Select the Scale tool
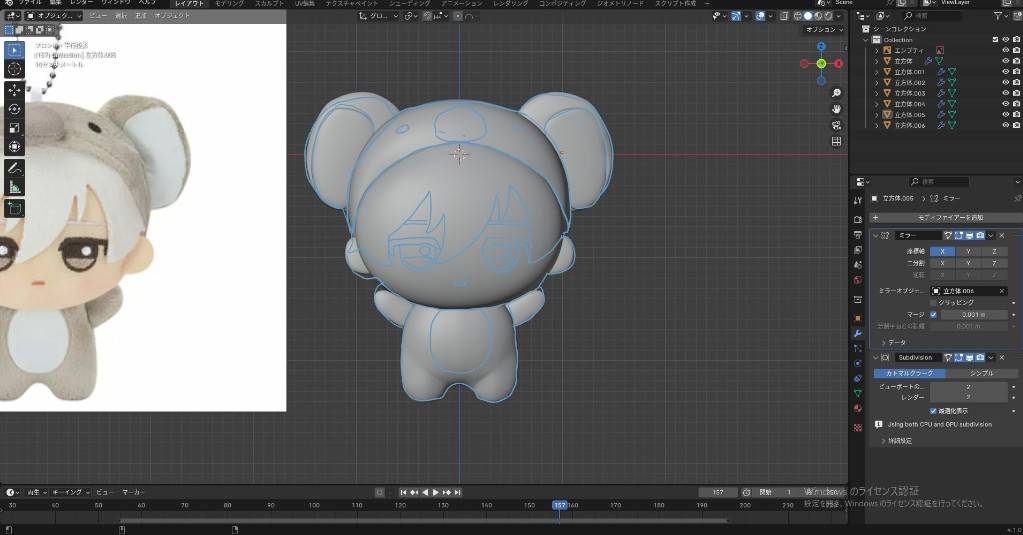The width and height of the screenshot is (1023, 535). tap(15, 128)
